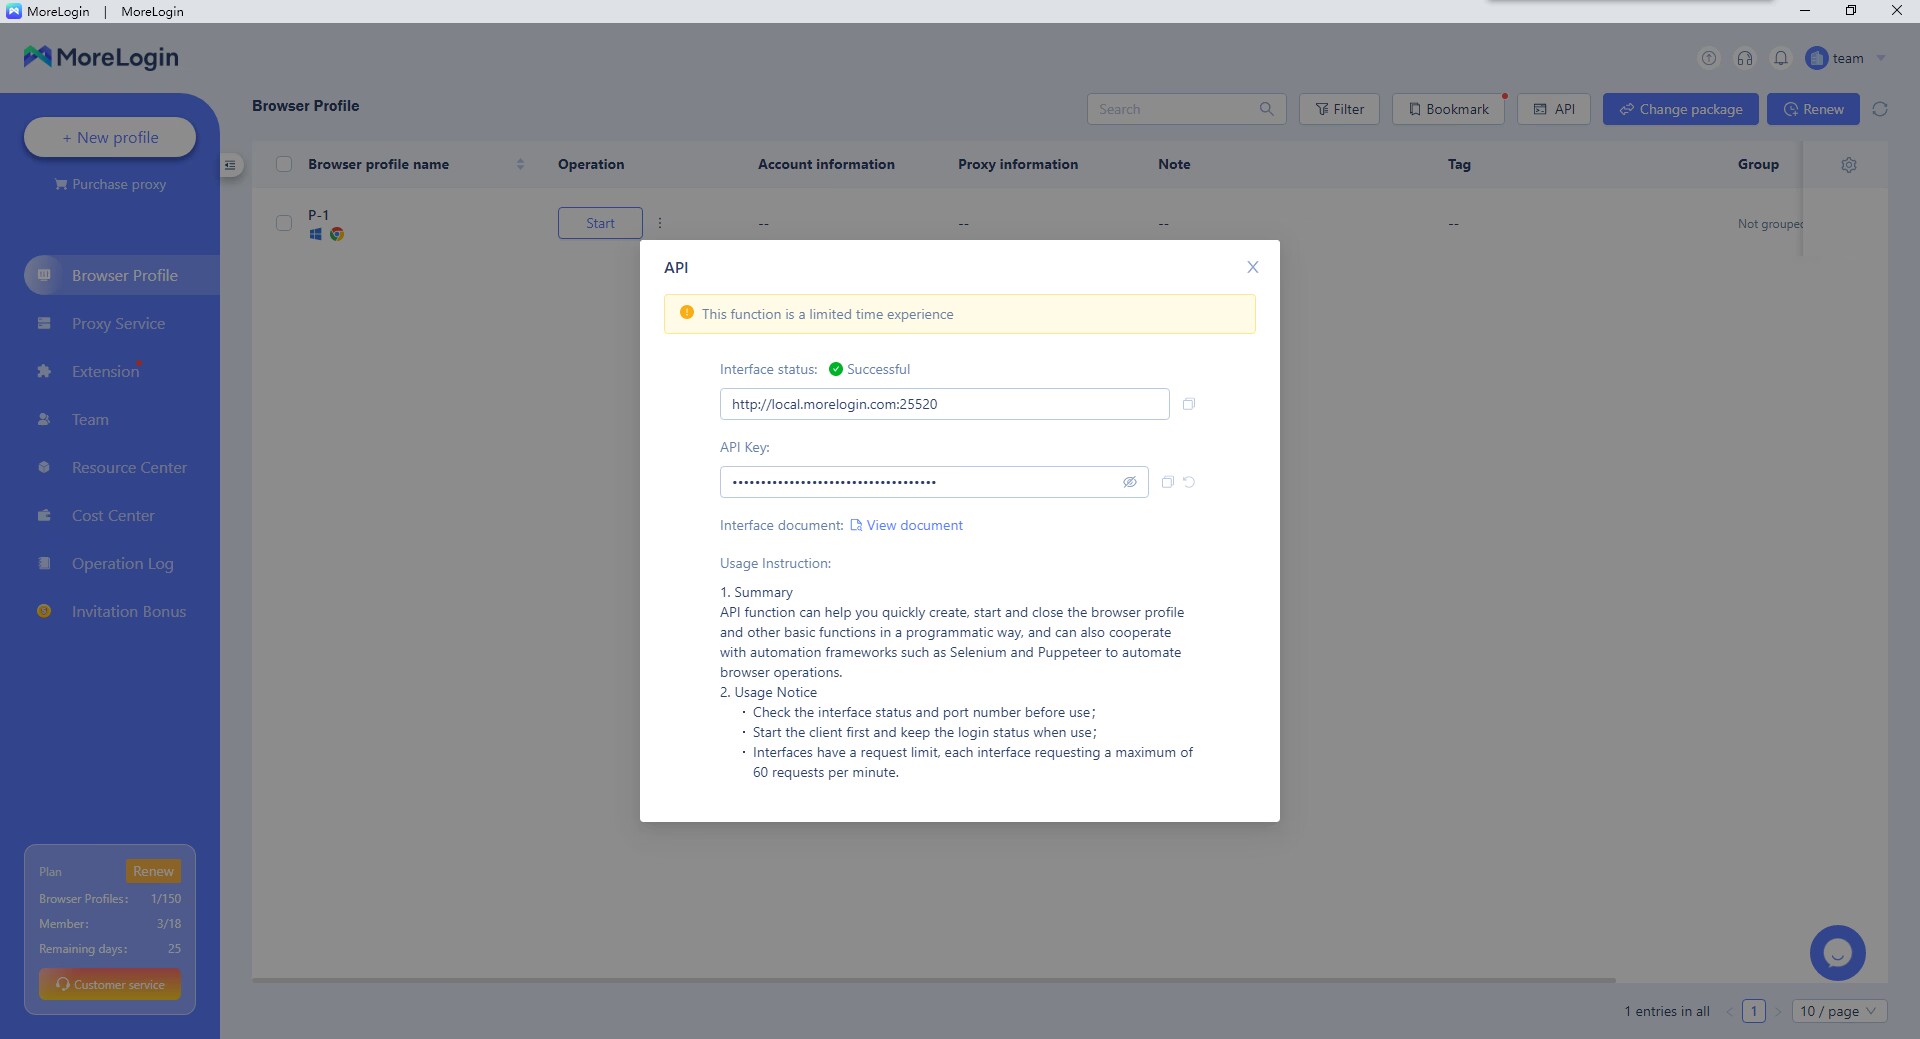Open Purchase proxy link
This screenshot has height=1039, width=1920.
110,184
